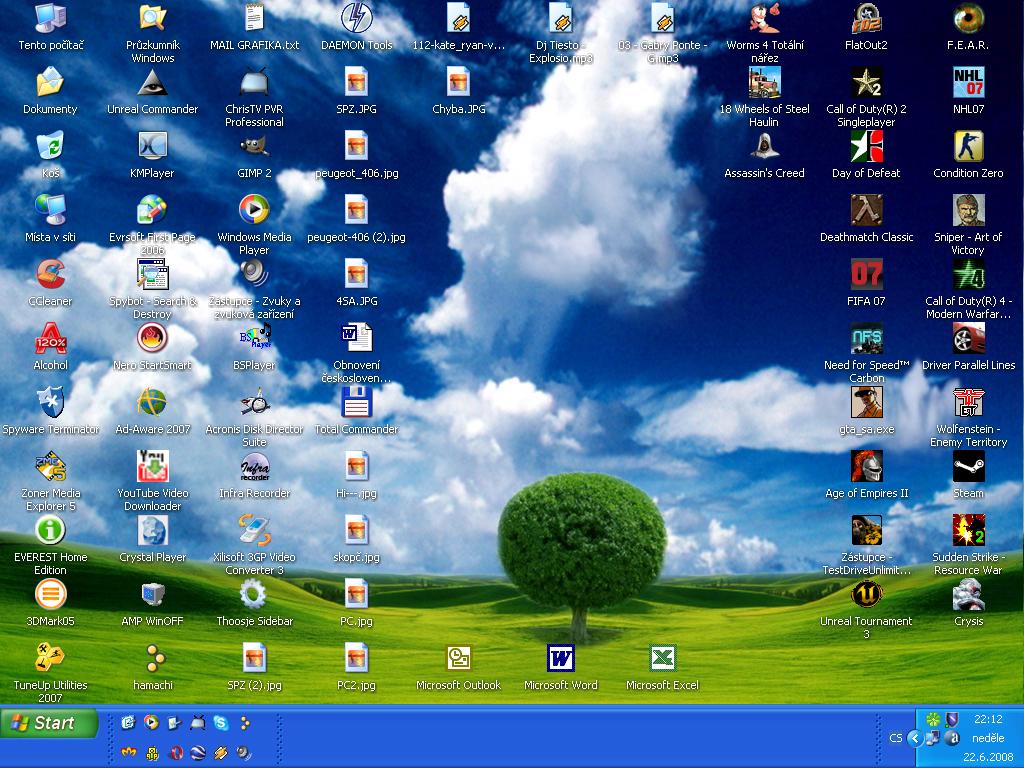Expand hidden system tray icons
This screenshot has height=768, width=1024.
pos(914,738)
